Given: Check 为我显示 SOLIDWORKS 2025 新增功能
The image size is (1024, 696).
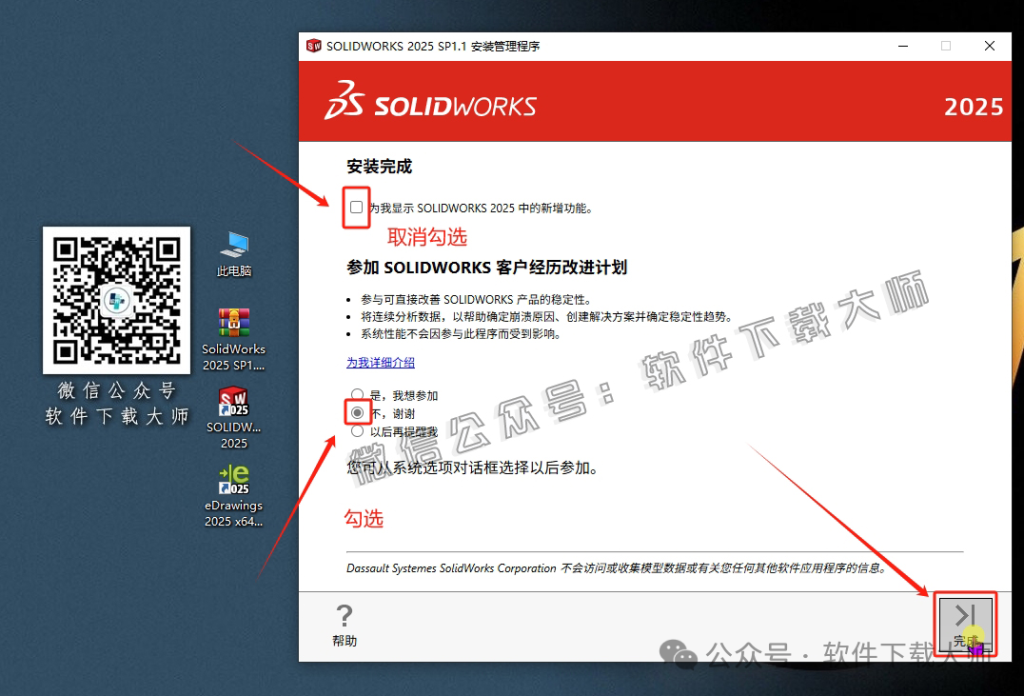Looking at the screenshot, I should [x=356, y=207].
